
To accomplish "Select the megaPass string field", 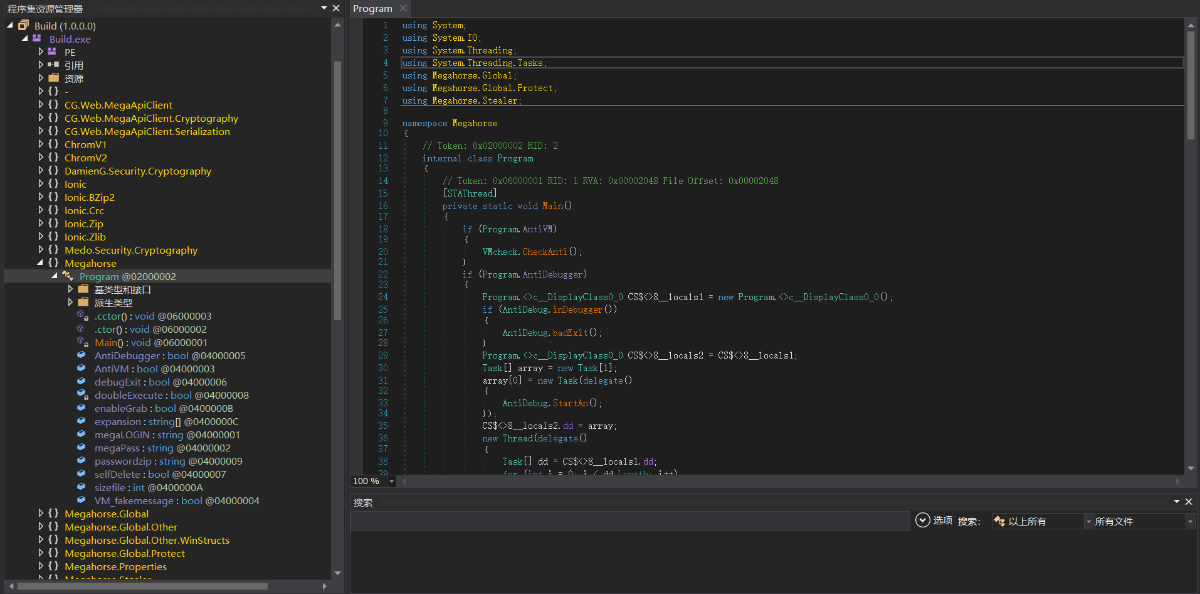I will coord(119,448).
